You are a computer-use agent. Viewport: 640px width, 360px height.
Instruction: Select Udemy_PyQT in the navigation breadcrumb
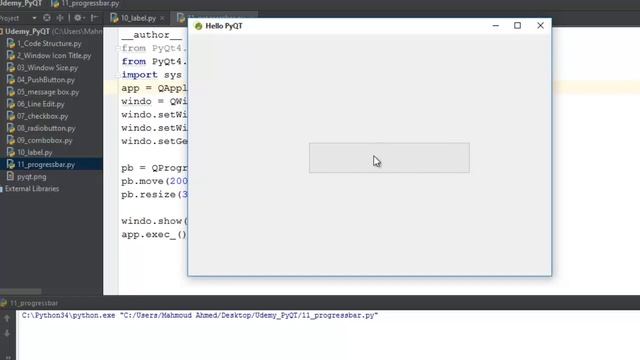click(21, 4)
